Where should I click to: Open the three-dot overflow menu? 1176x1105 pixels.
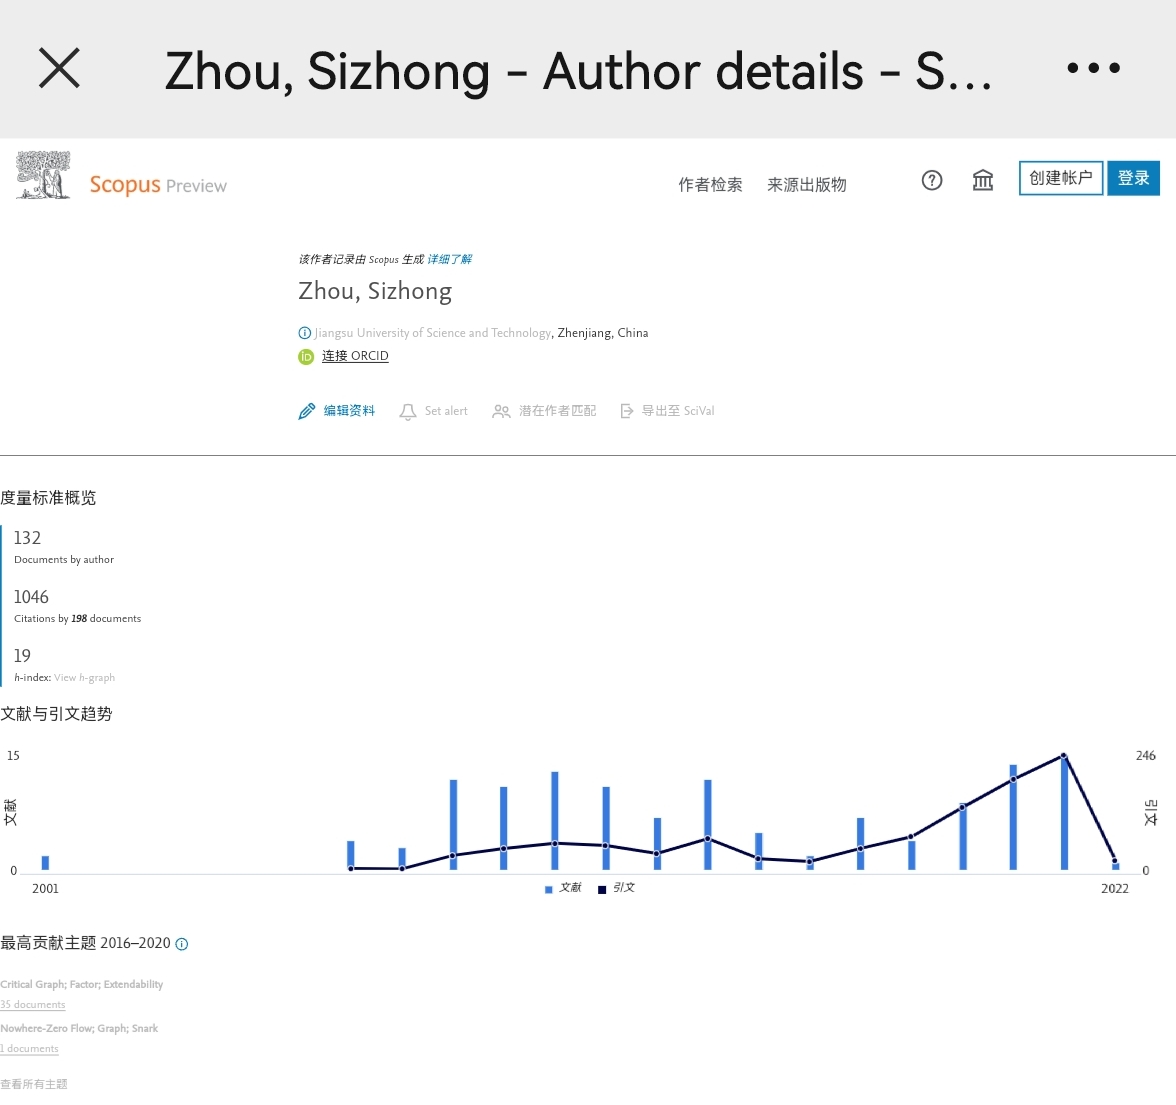[1093, 68]
